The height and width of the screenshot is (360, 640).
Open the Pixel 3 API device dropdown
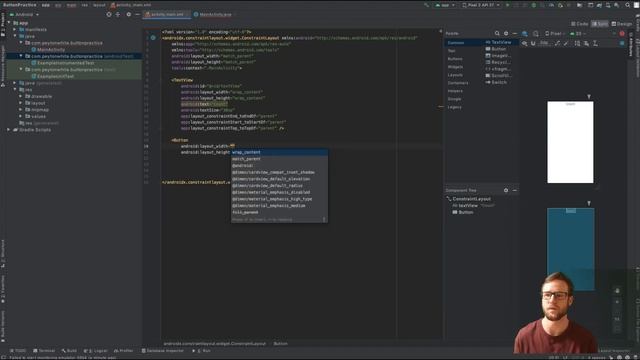point(481,5)
